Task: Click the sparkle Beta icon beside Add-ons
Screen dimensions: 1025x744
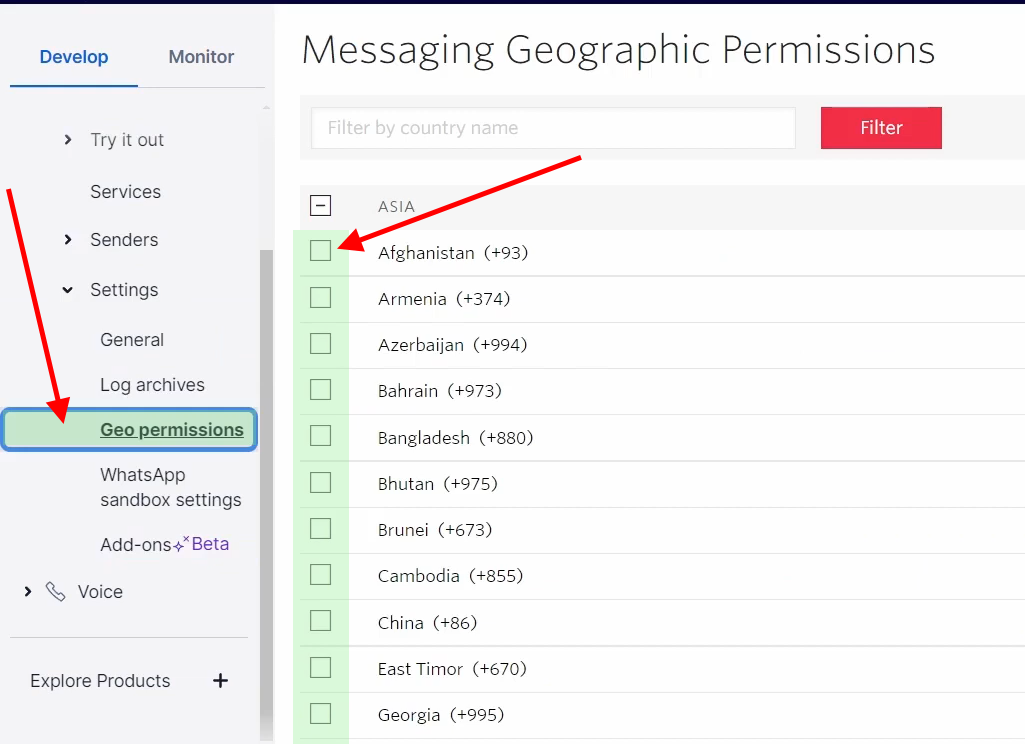Action: coord(180,546)
